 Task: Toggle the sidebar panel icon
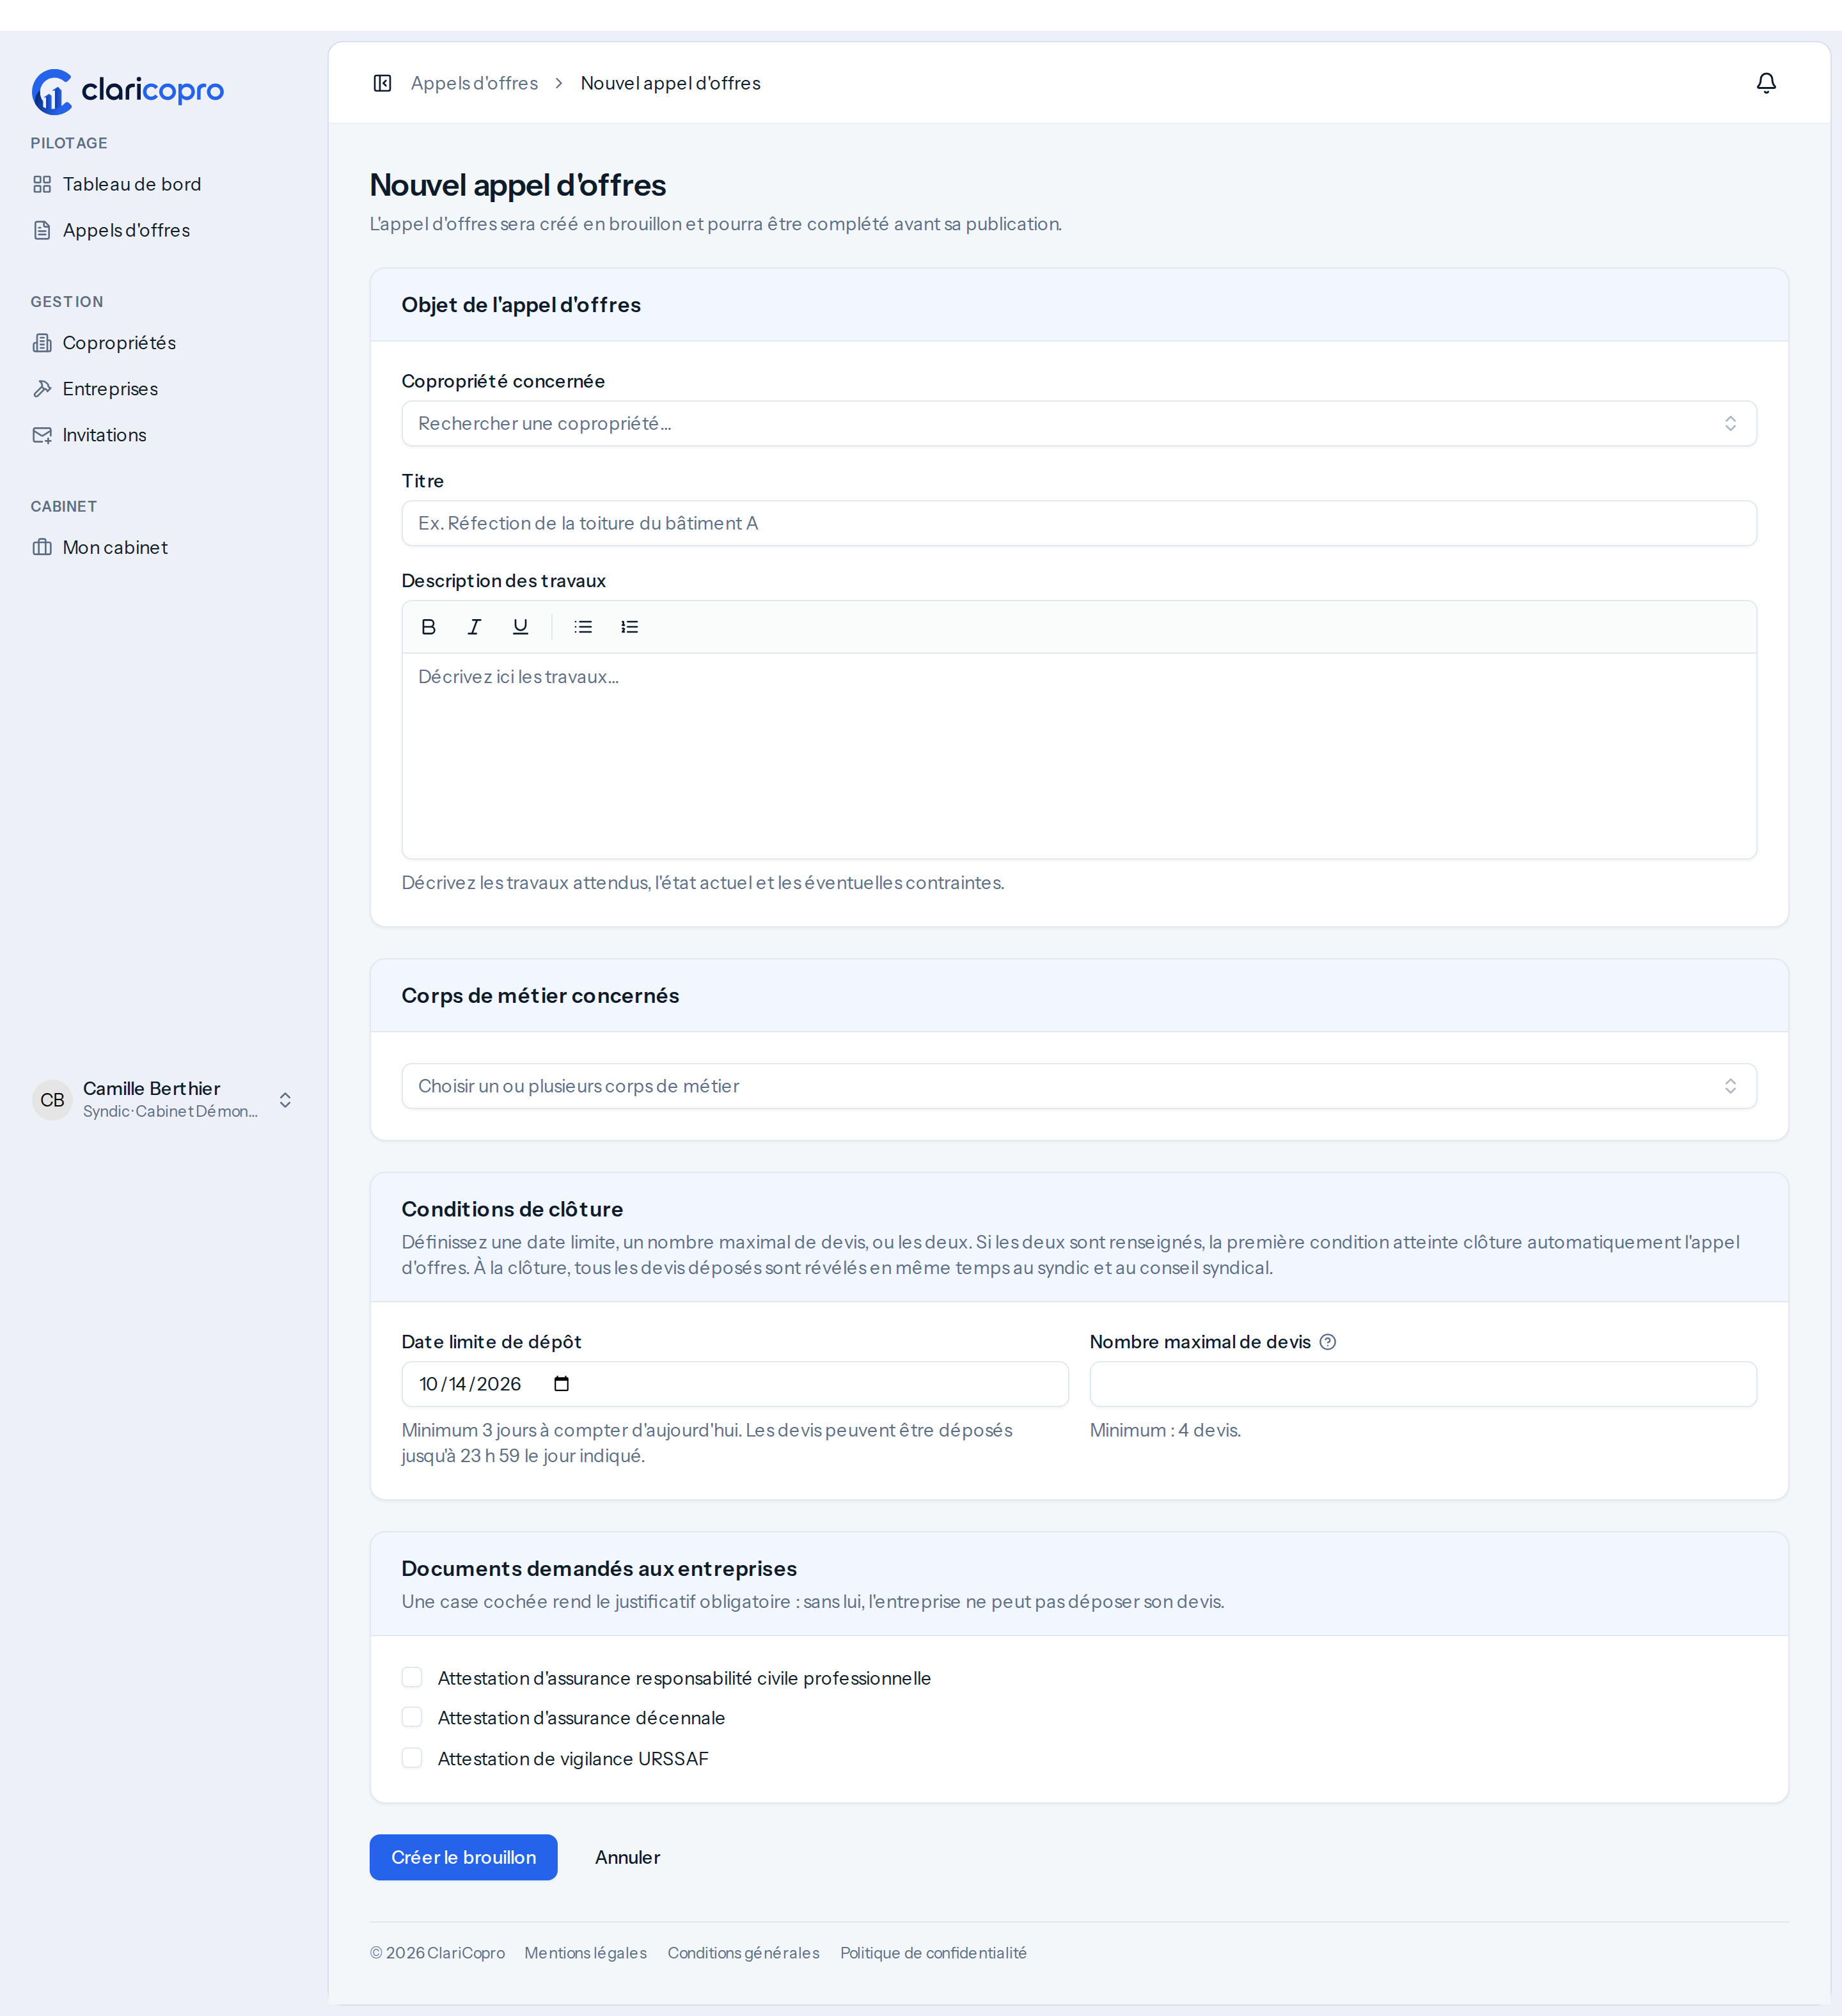coord(382,83)
